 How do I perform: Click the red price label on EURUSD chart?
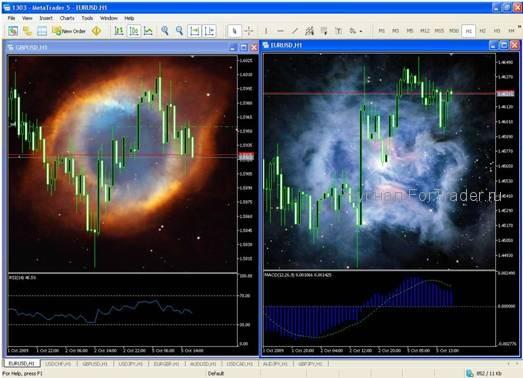tap(506, 94)
